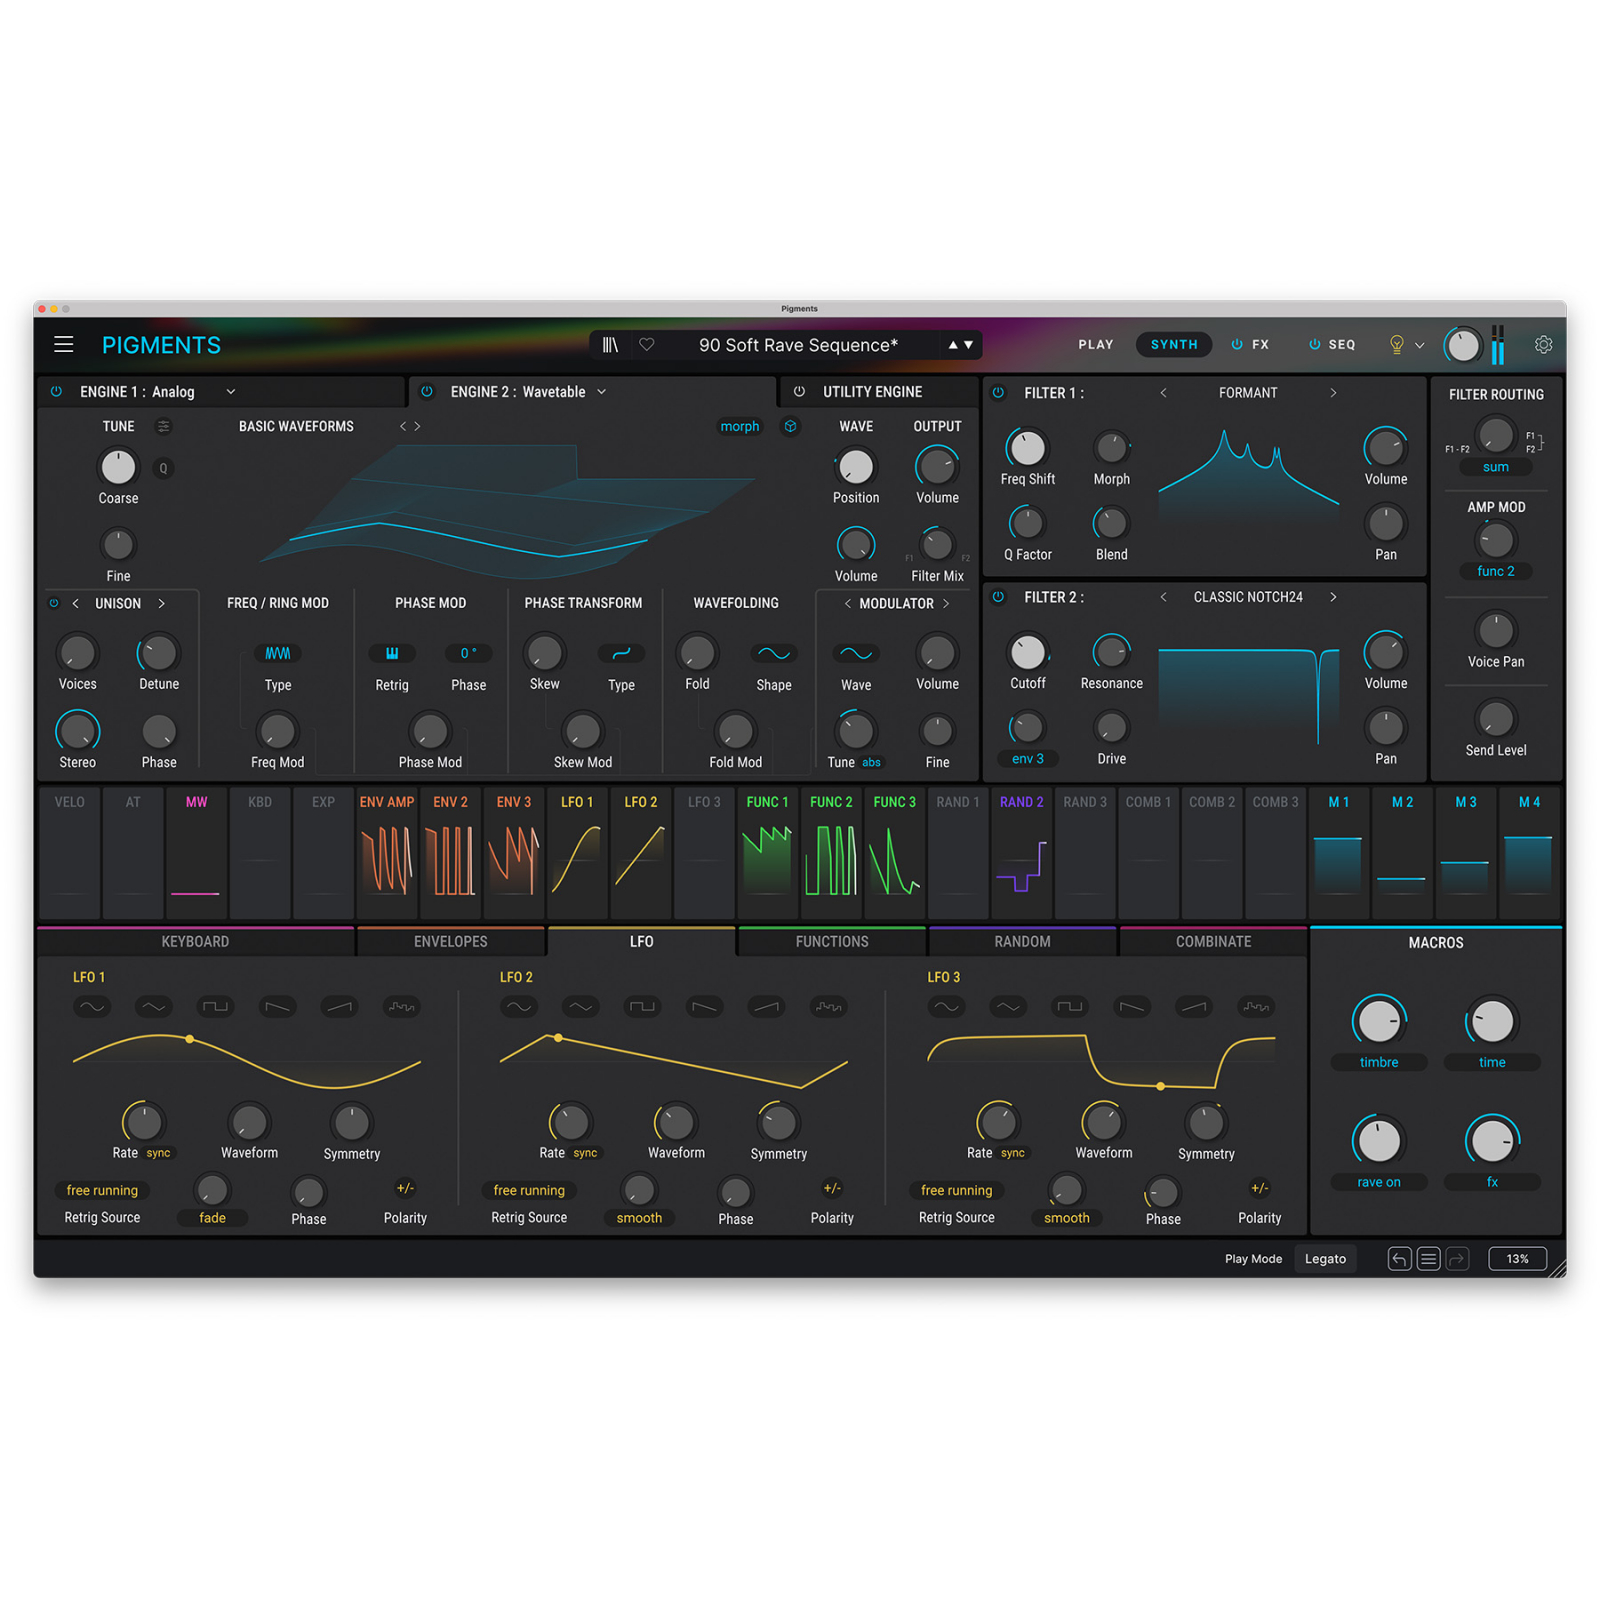
Task: Click the 3D wavetable view cube icon
Action: pyautogui.click(x=790, y=427)
